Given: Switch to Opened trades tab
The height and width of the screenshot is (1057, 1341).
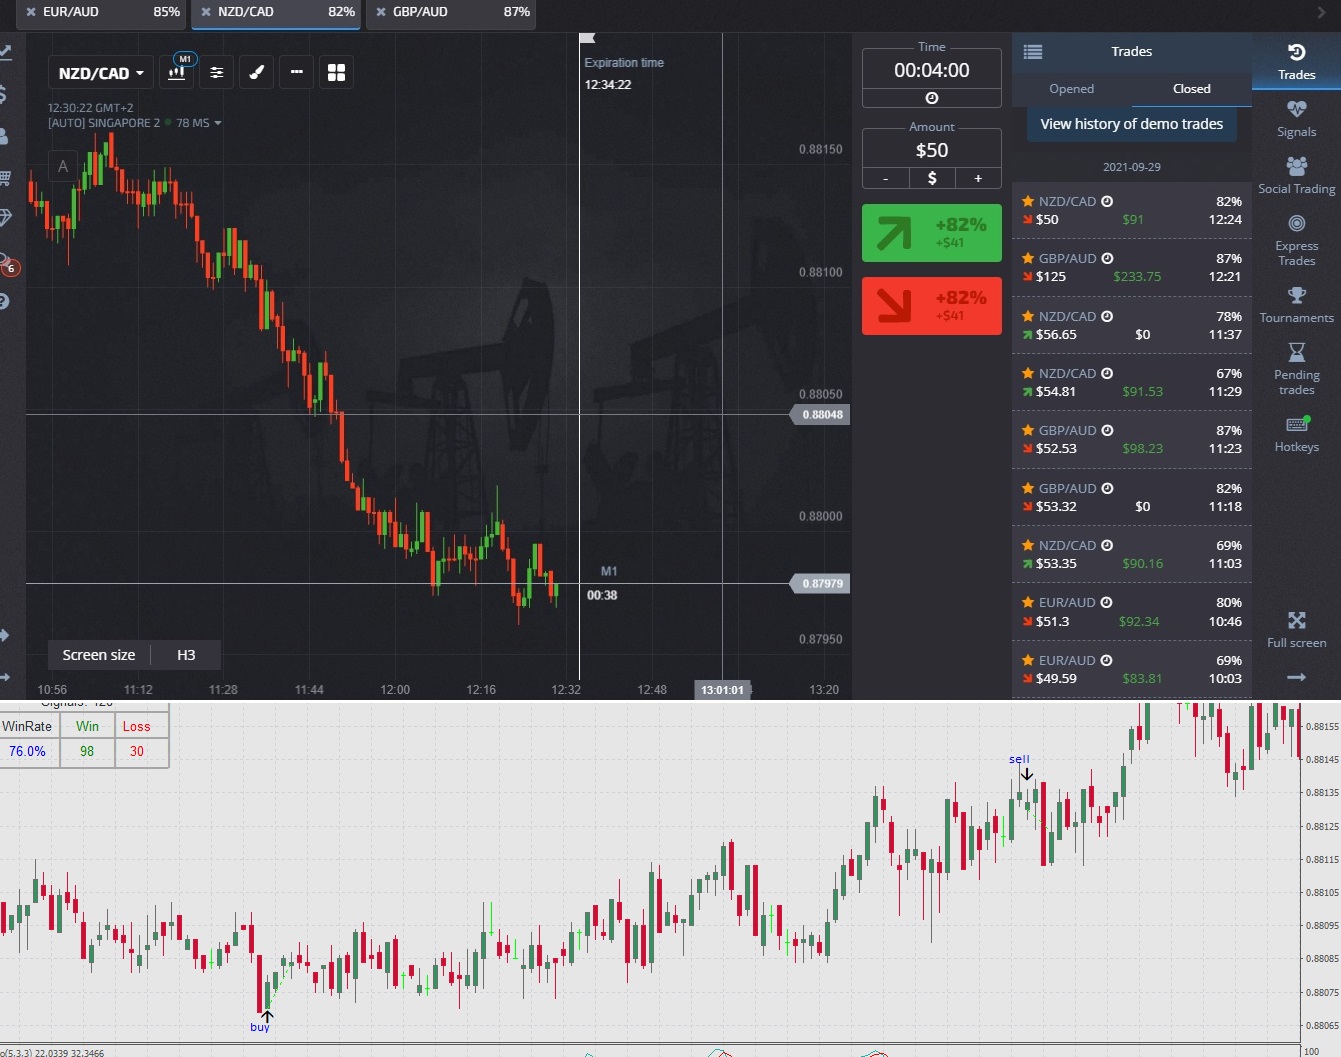Looking at the screenshot, I should [x=1071, y=89].
